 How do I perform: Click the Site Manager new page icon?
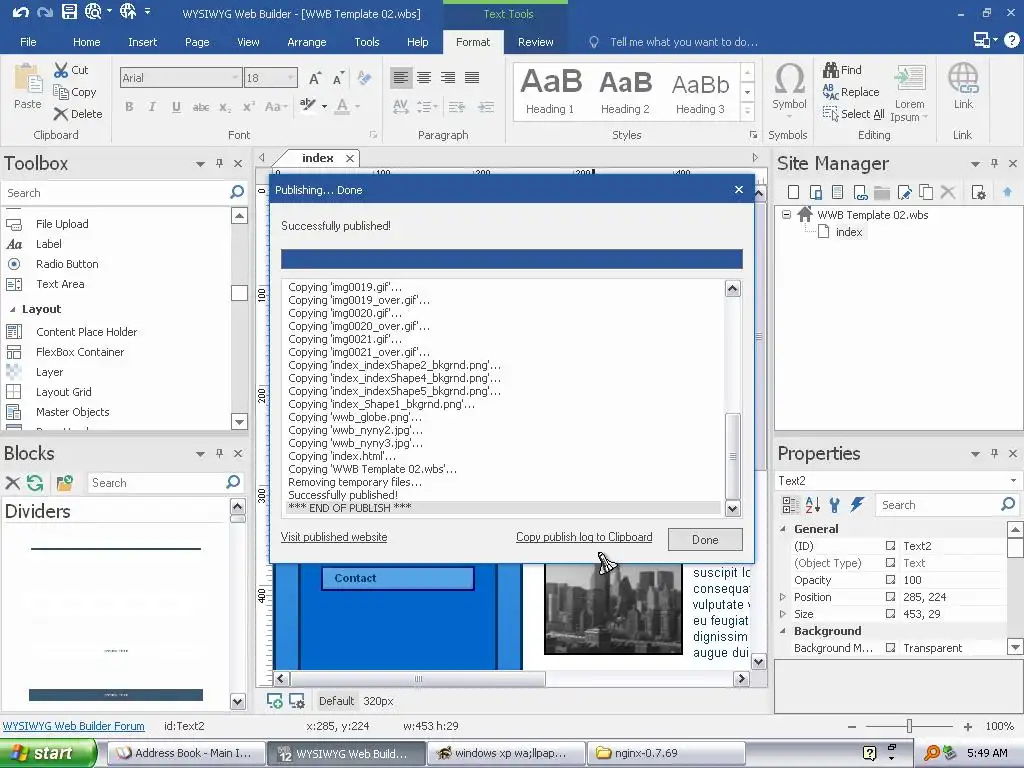coord(793,192)
